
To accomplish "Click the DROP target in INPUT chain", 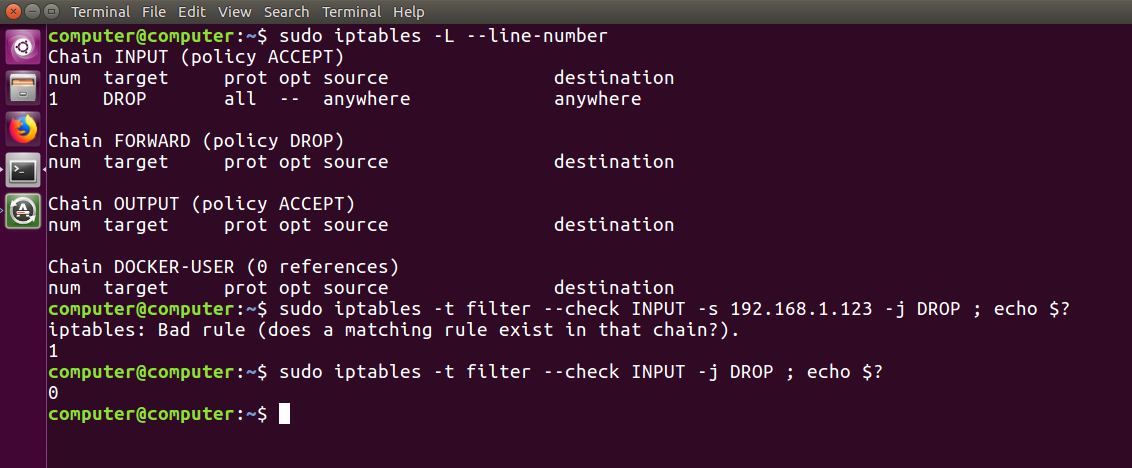I will (x=125, y=99).
